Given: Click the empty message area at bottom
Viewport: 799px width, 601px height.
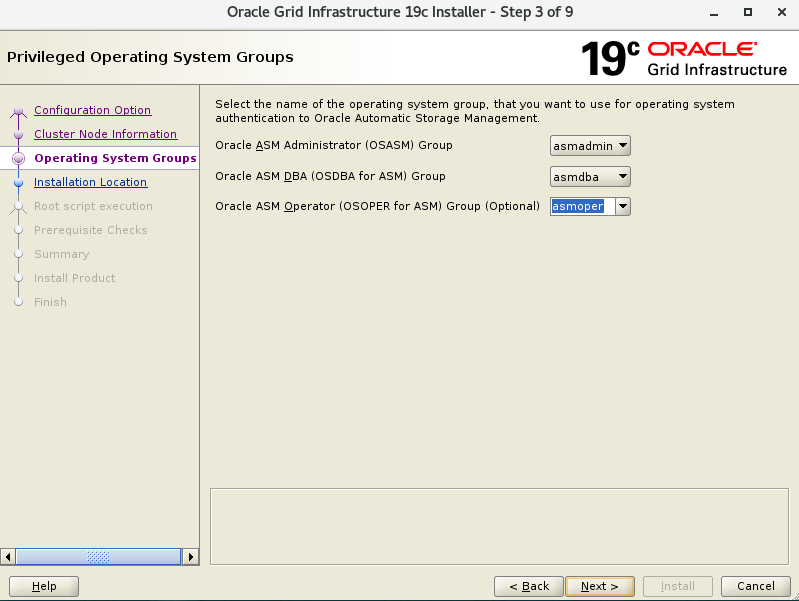Looking at the screenshot, I should coord(499,527).
